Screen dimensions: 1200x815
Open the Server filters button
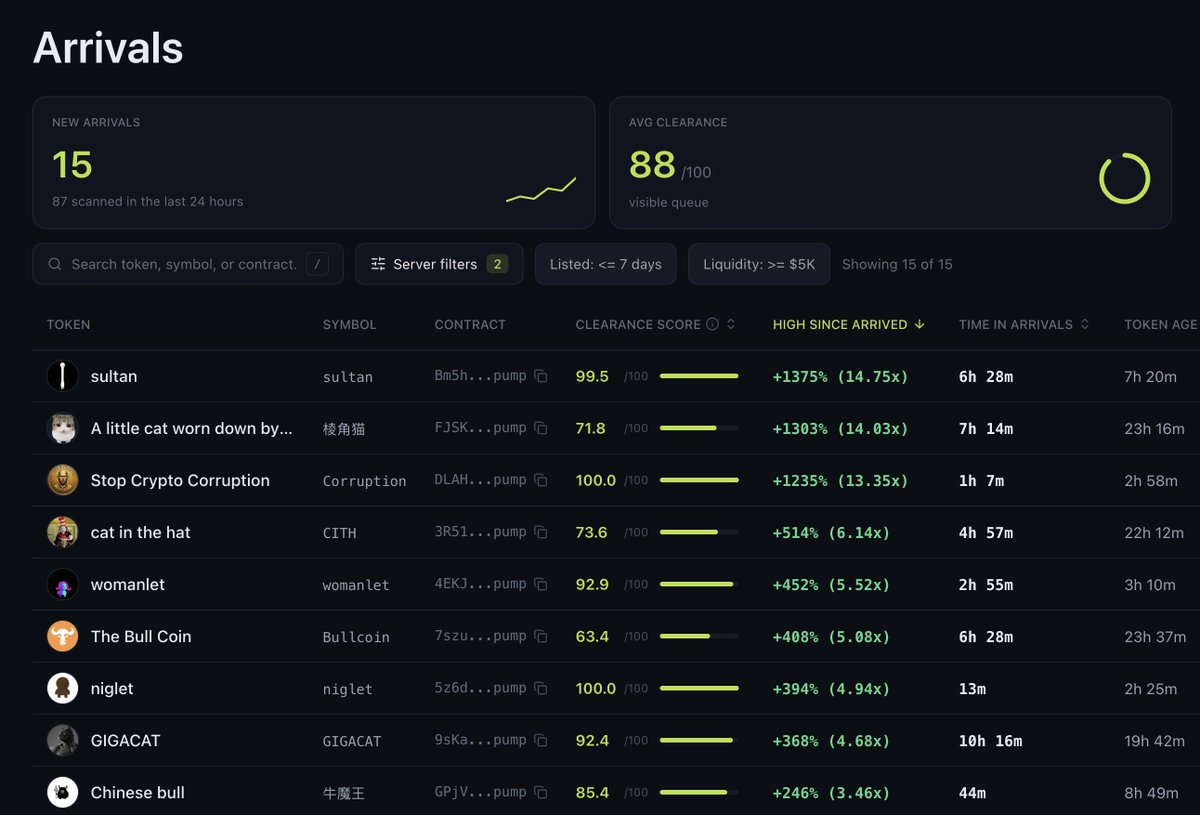point(439,264)
